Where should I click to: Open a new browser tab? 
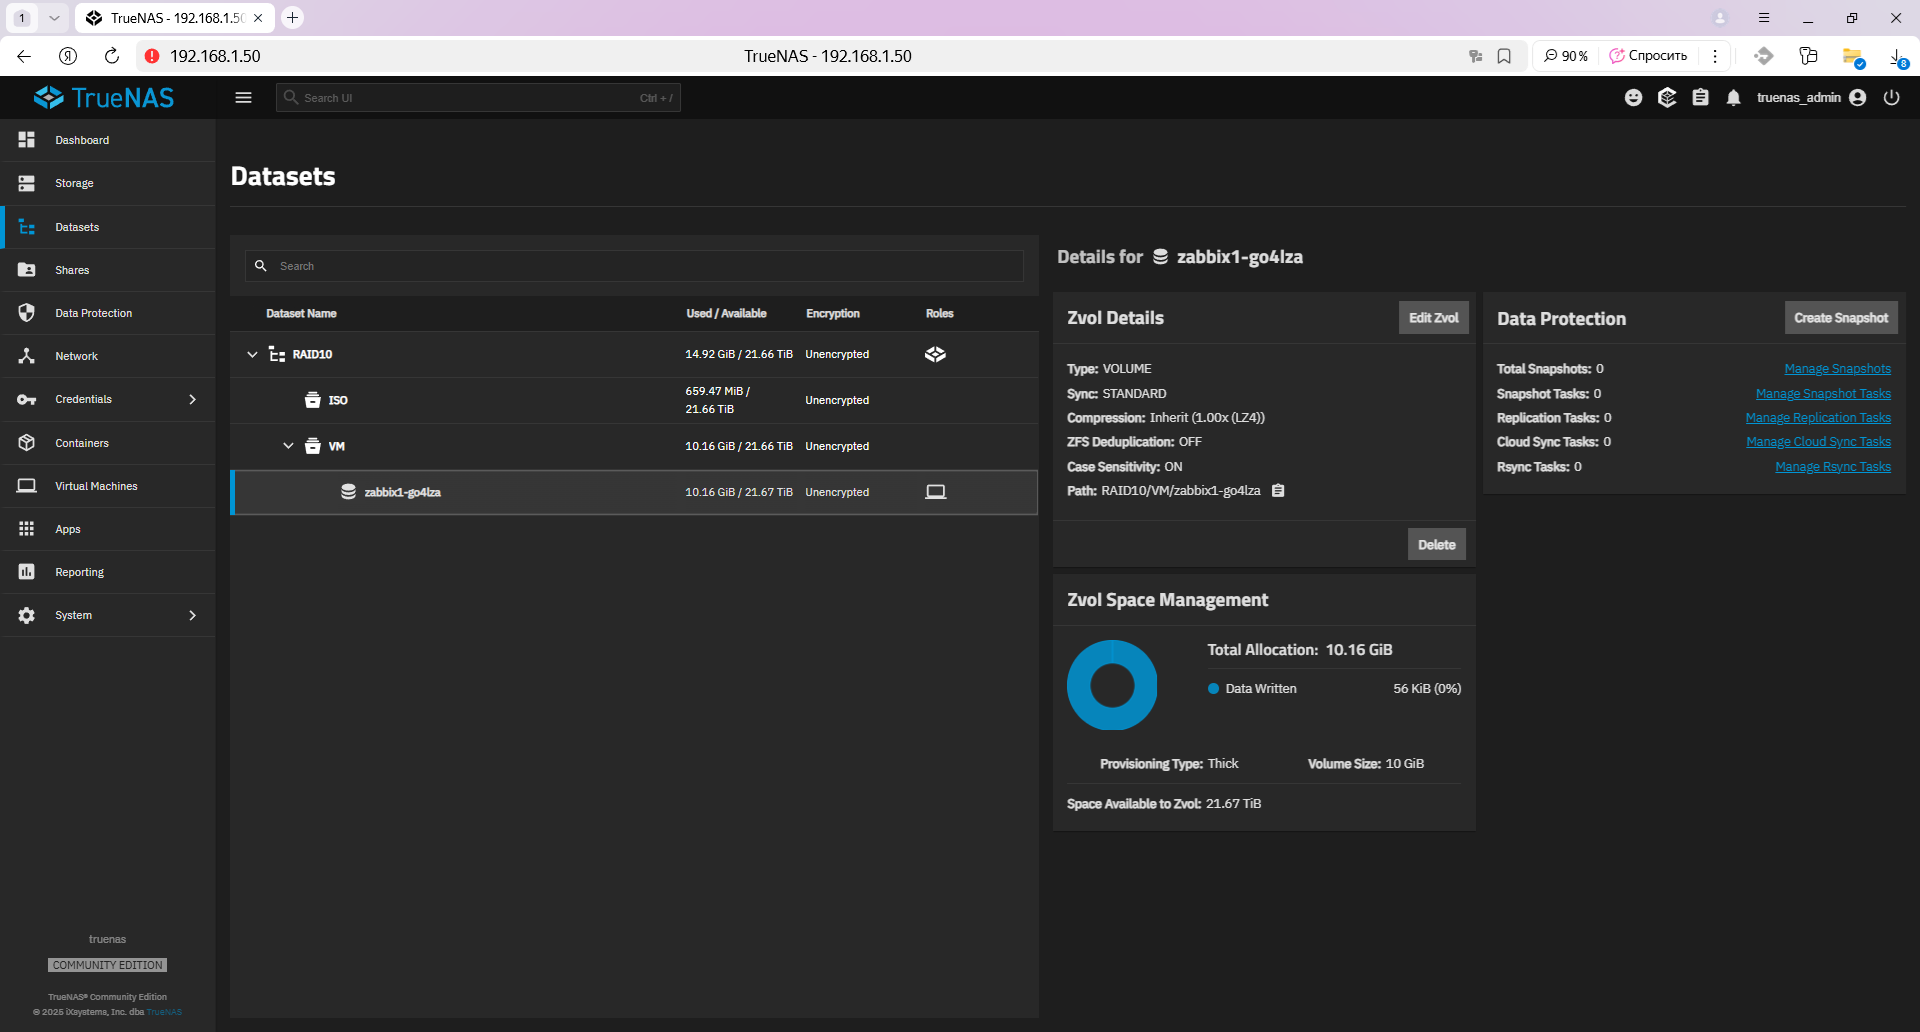pyautogui.click(x=292, y=18)
